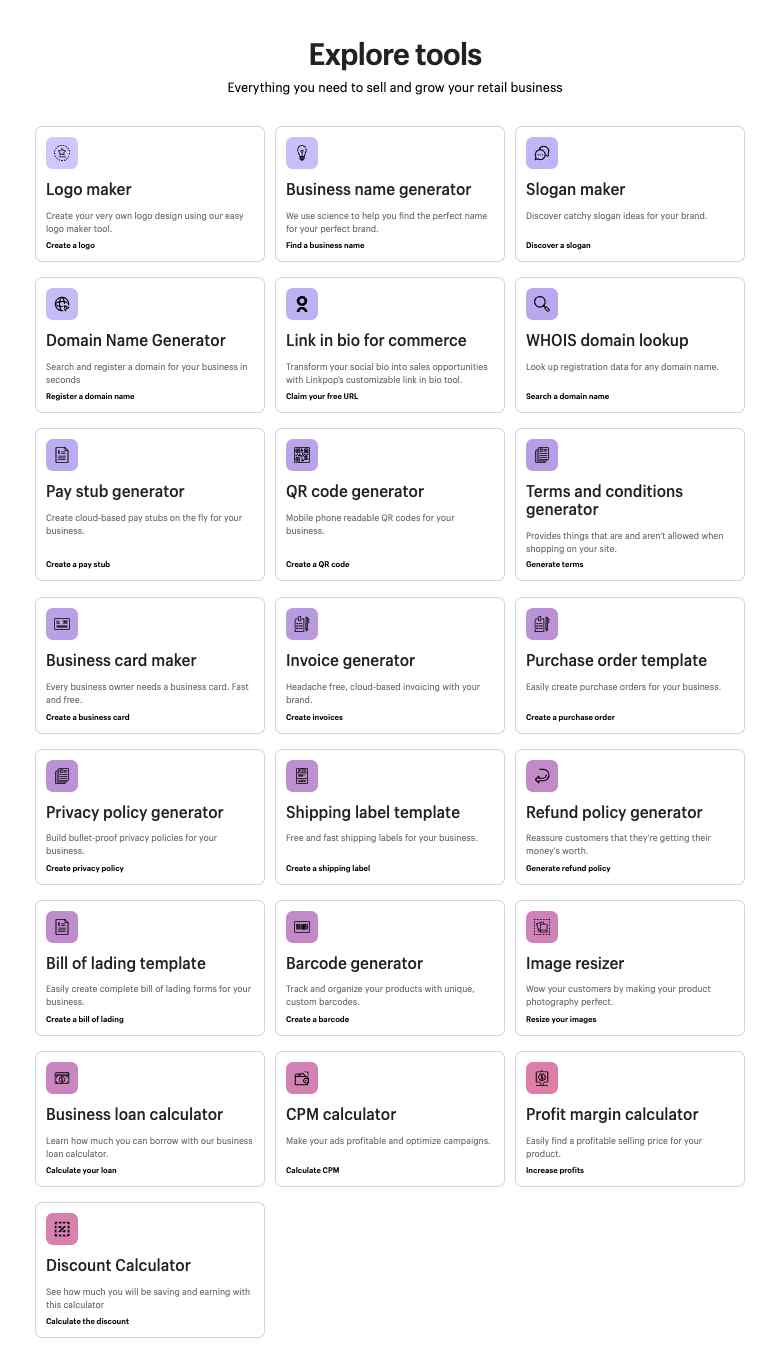
Task: Open the Invoice generator heading
Action: click(350, 660)
